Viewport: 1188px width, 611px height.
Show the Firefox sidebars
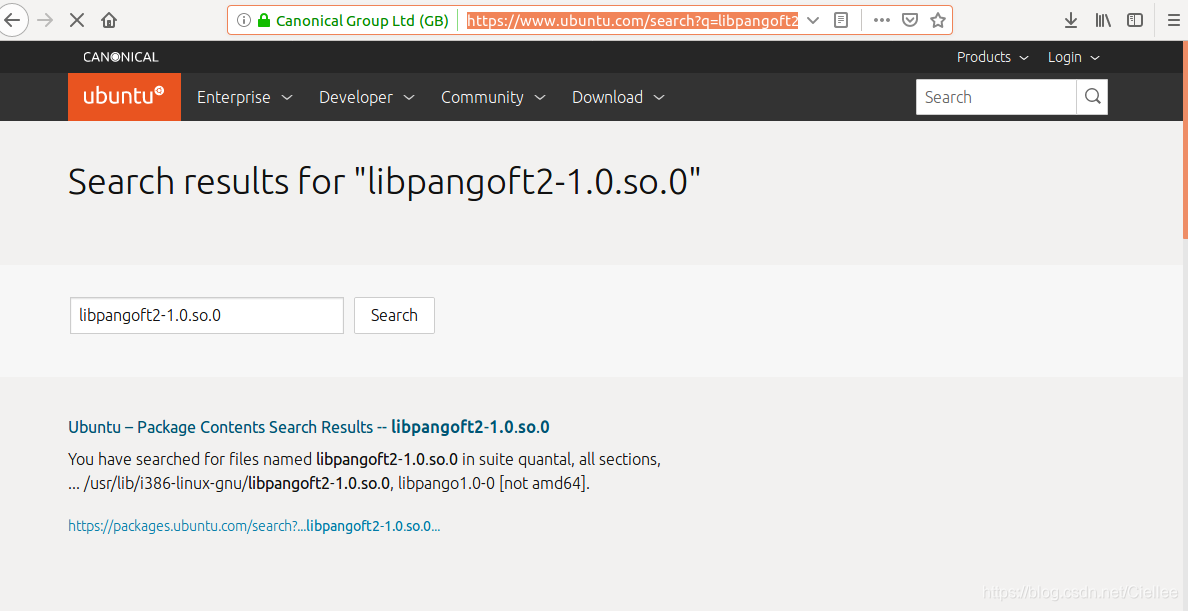pyautogui.click(x=1135, y=20)
